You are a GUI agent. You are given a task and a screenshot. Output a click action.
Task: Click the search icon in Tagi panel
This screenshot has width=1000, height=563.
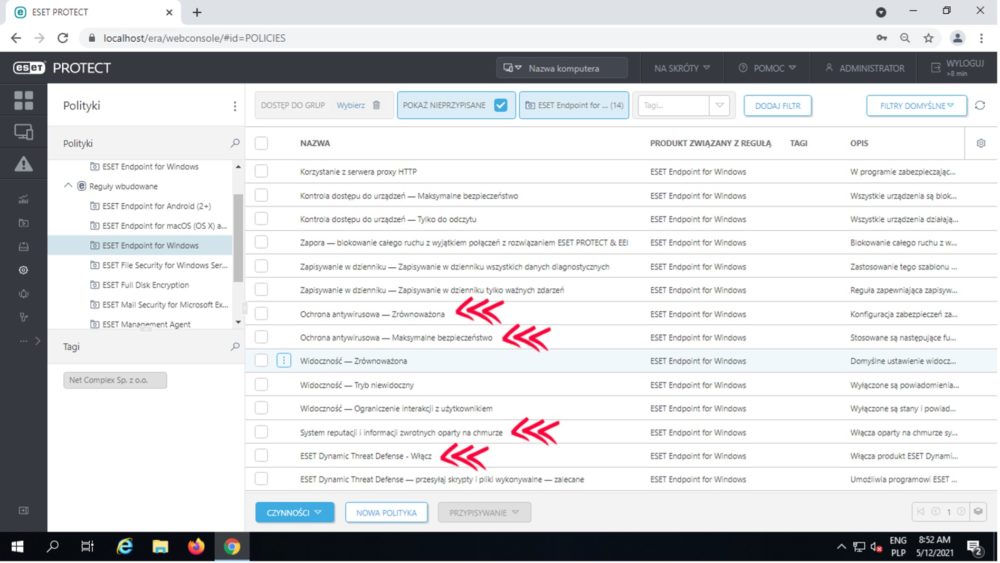pos(235,346)
